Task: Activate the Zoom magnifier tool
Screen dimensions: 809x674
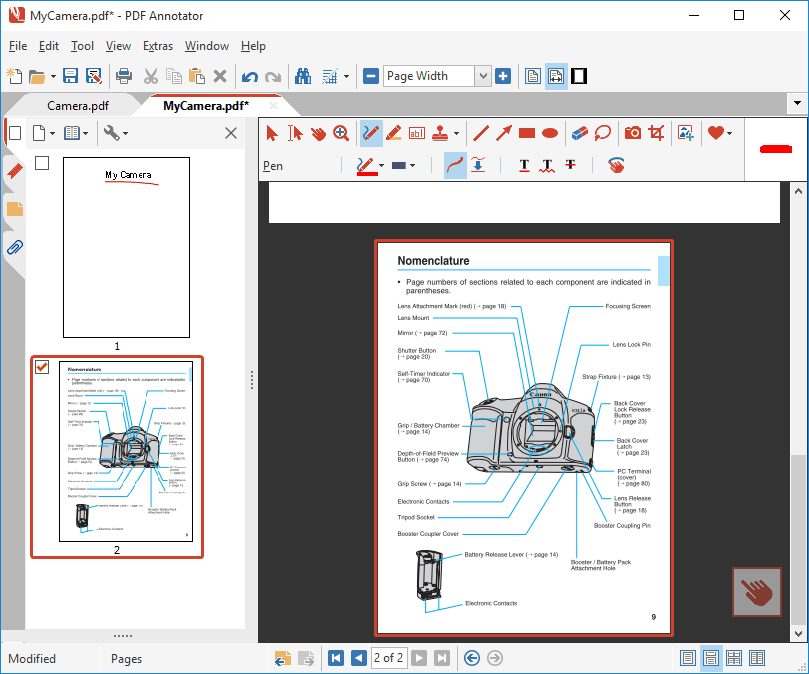Action: pos(341,133)
